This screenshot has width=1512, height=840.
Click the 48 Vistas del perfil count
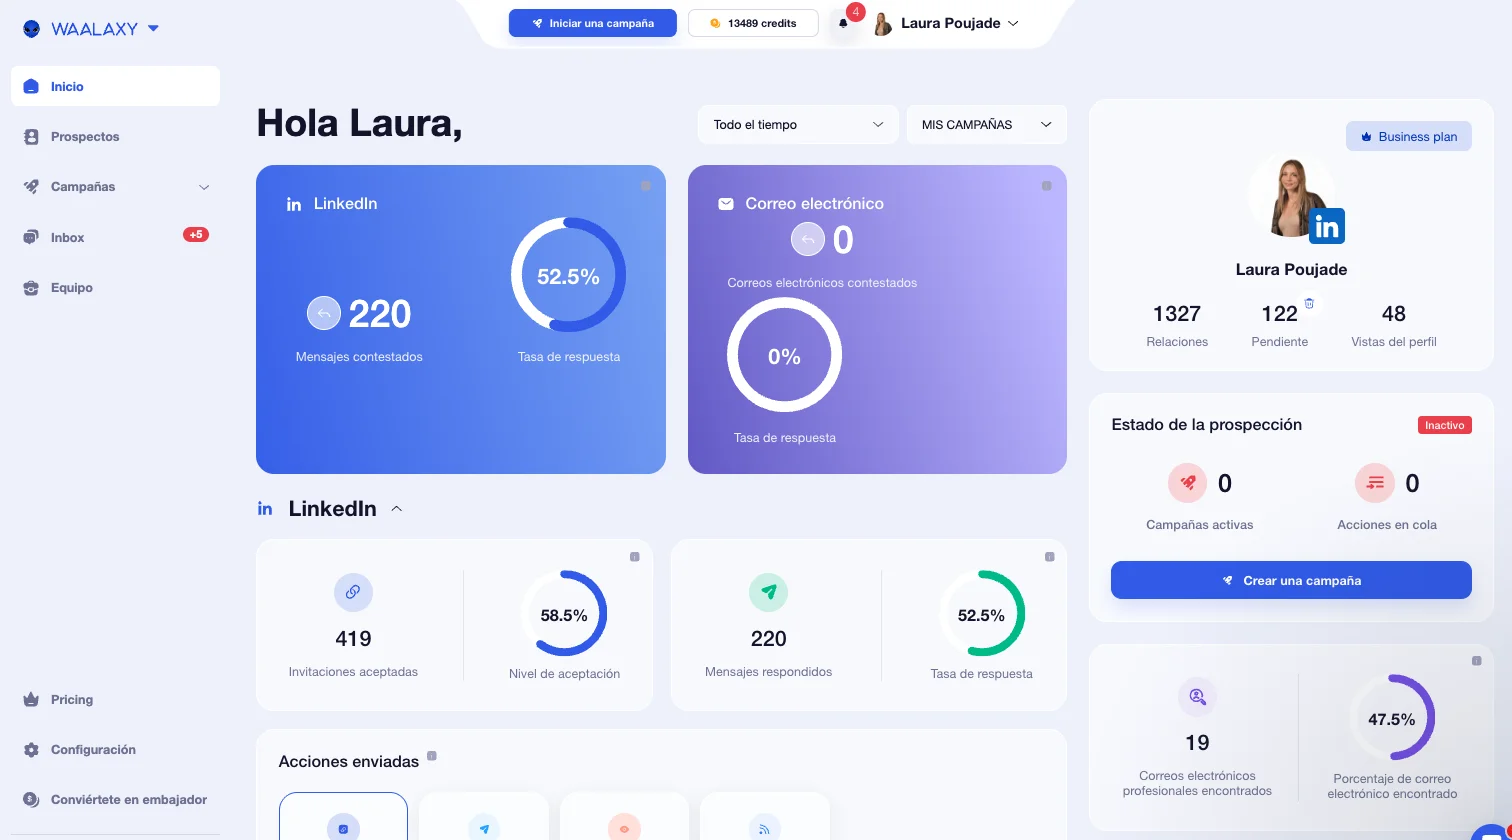[1394, 314]
